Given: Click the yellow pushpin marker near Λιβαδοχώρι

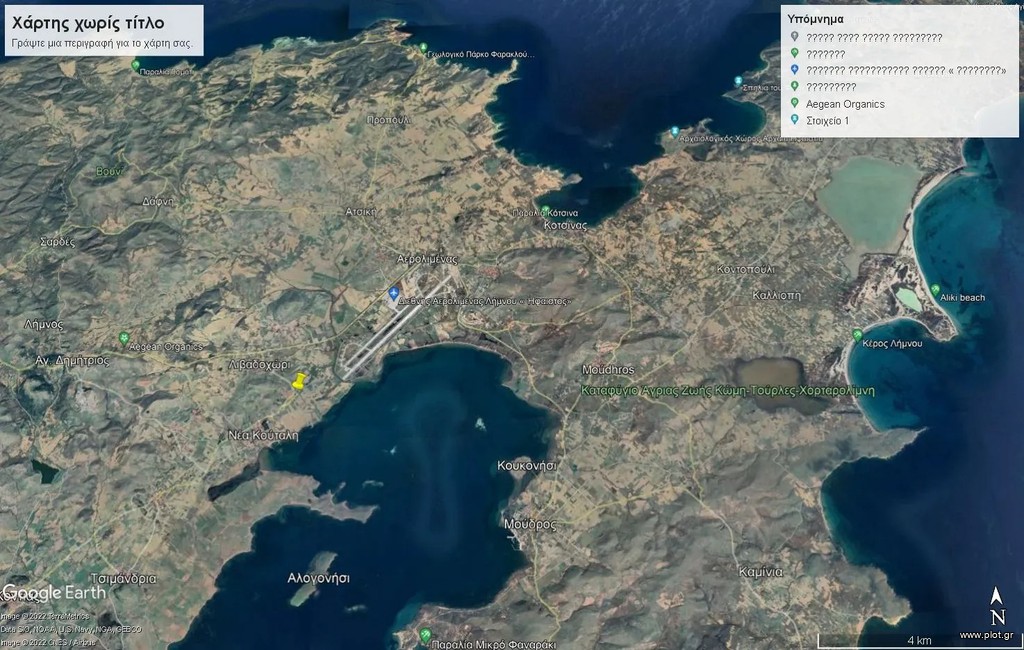Looking at the screenshot, I should coord(299,381).
